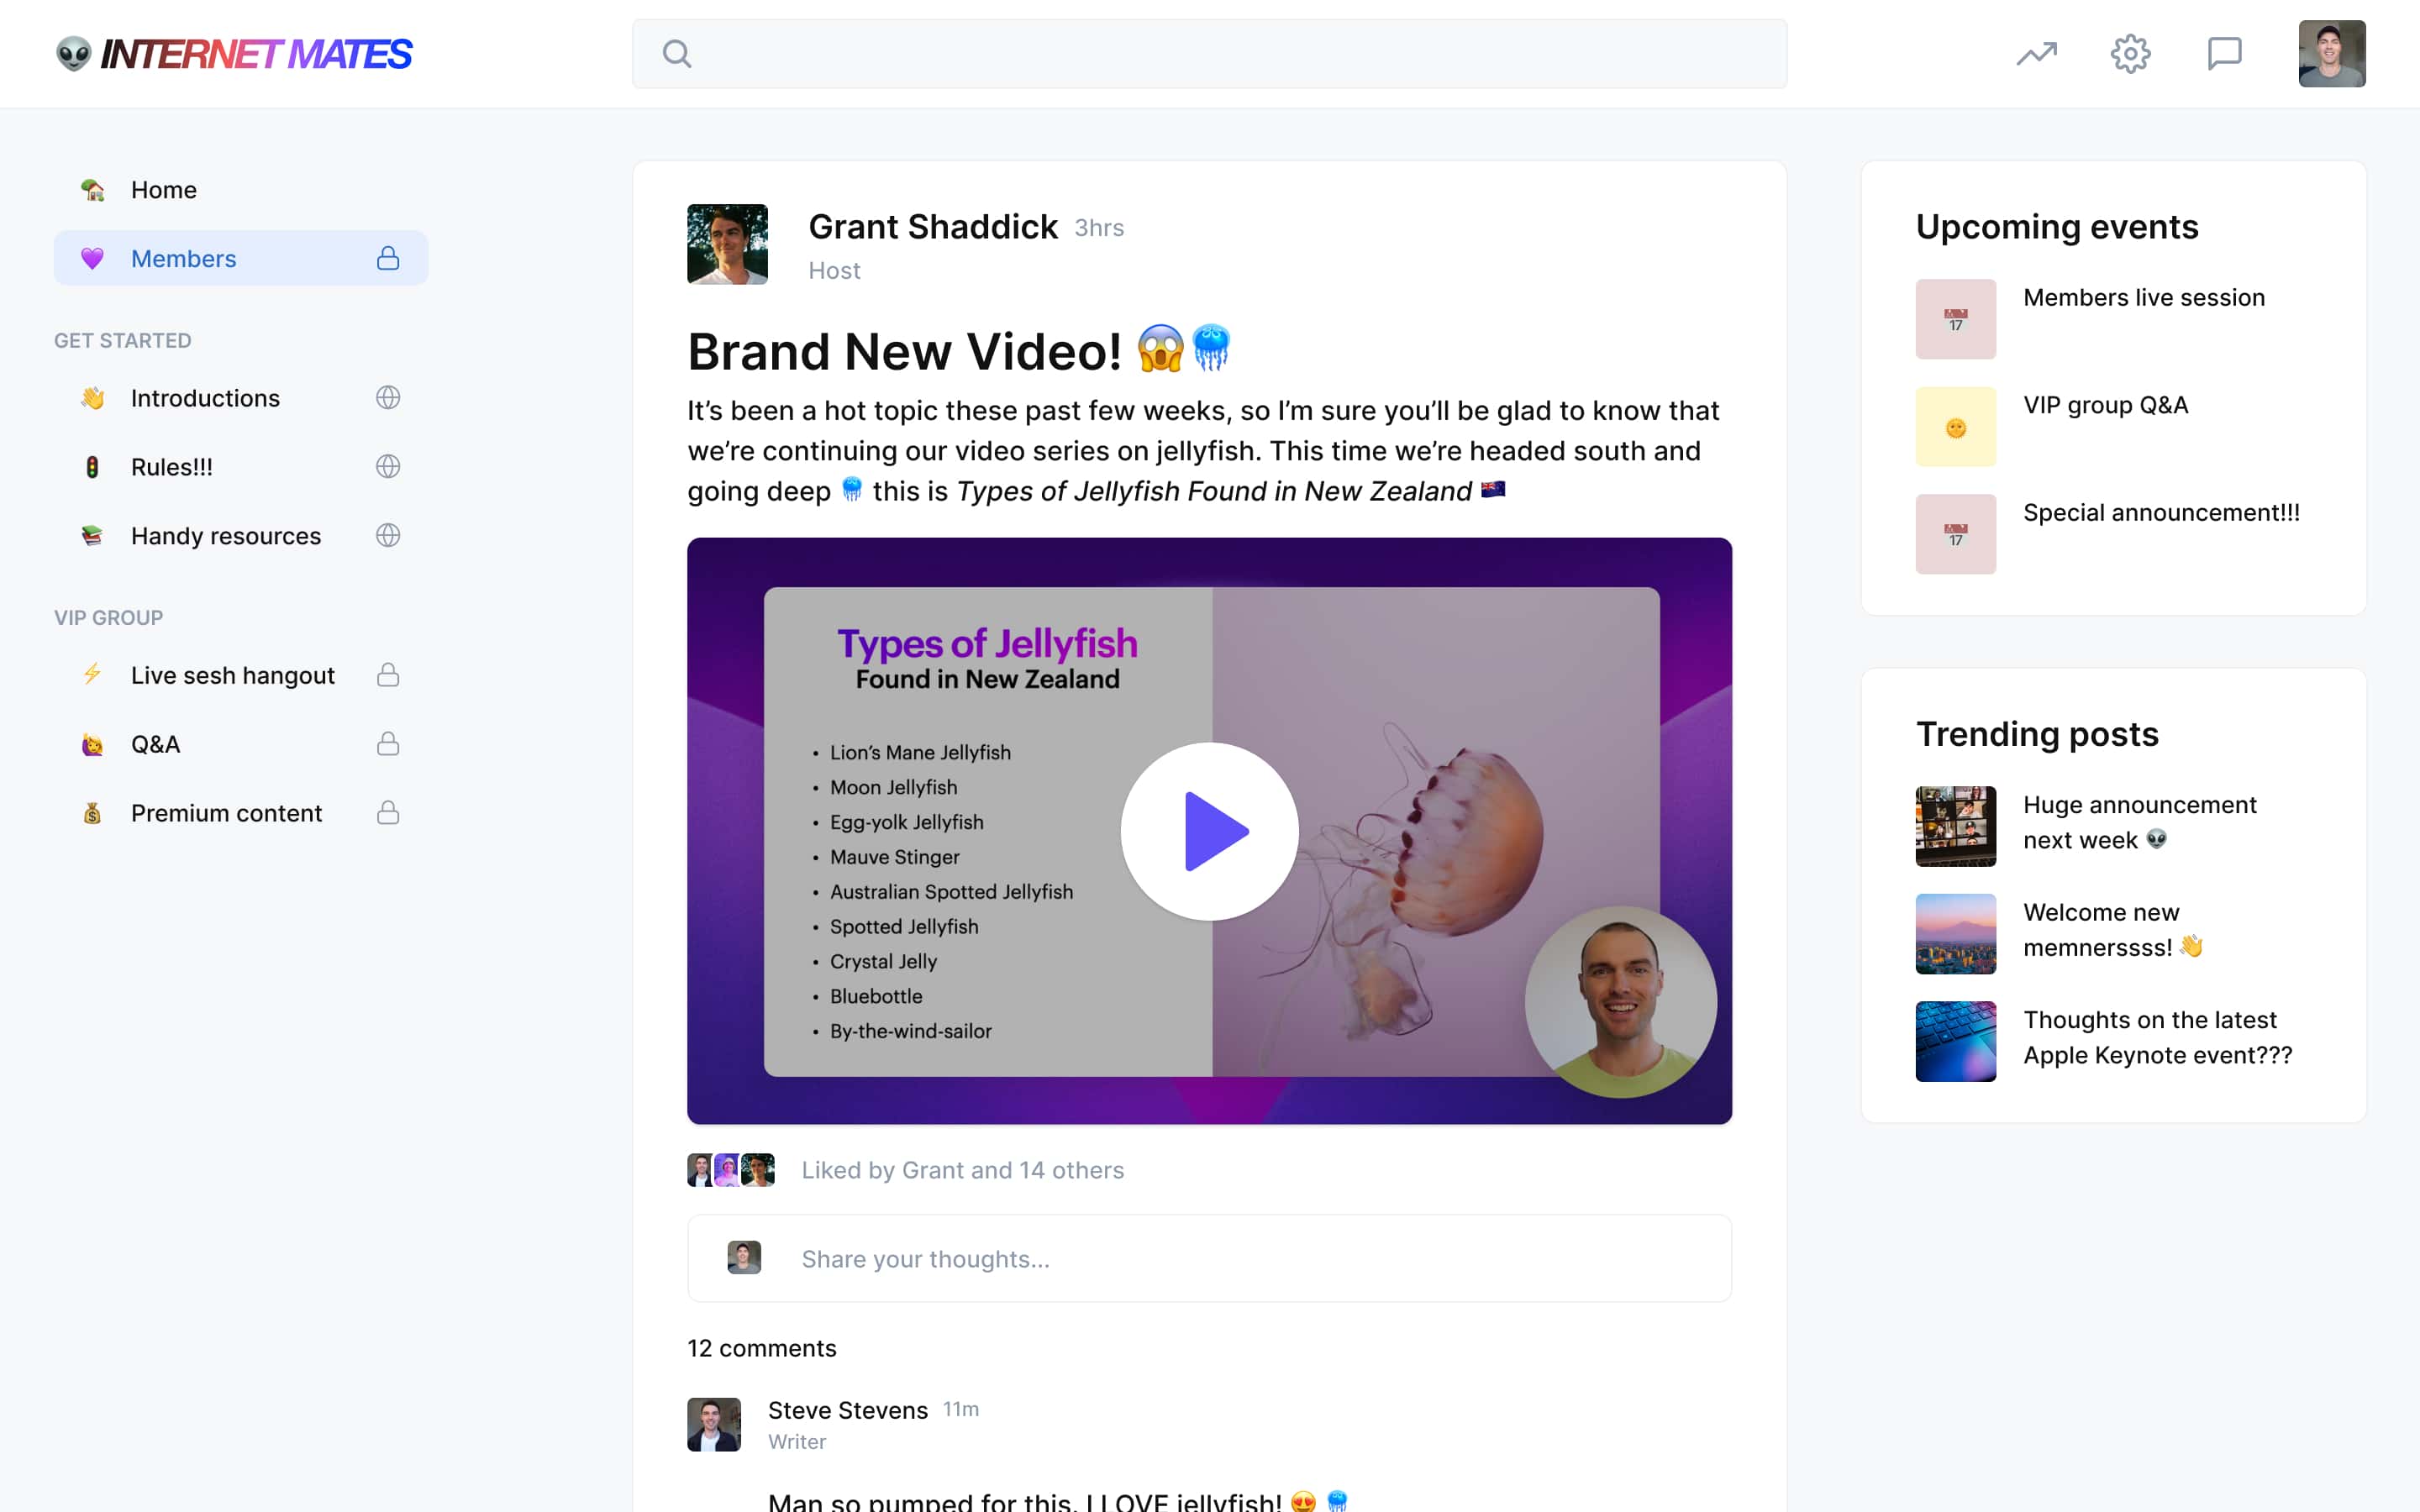Click the lock icon on the Members entry

pos(388,257)
